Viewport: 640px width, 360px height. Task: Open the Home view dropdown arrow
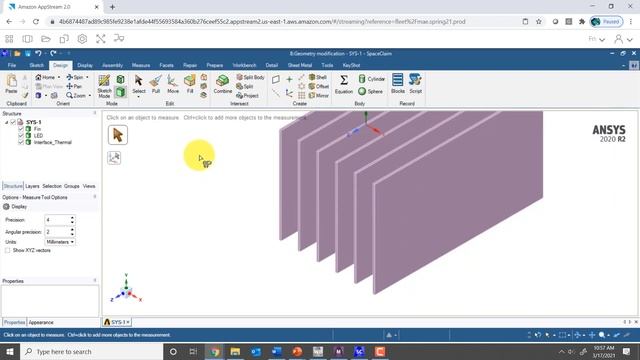point(59,77)
